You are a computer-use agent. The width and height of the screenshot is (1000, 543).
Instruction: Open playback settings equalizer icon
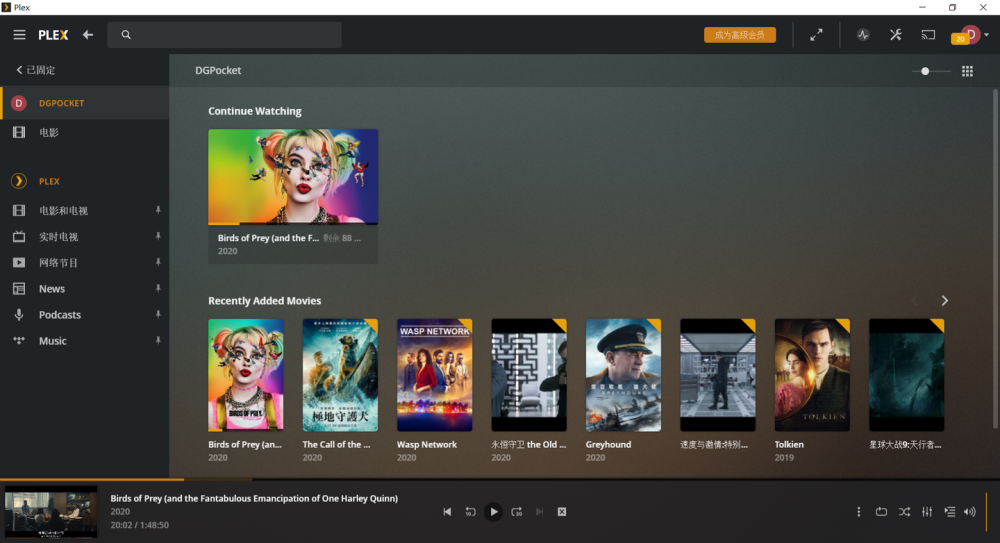pos(927,512)
